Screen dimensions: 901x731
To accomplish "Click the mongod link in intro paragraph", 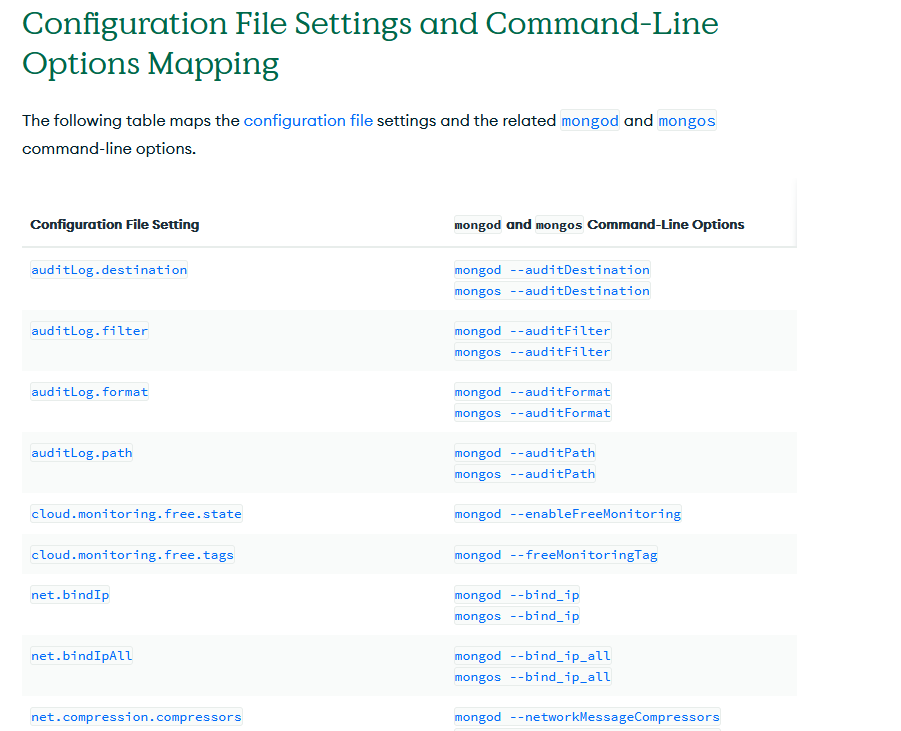I will coord(590,121).
